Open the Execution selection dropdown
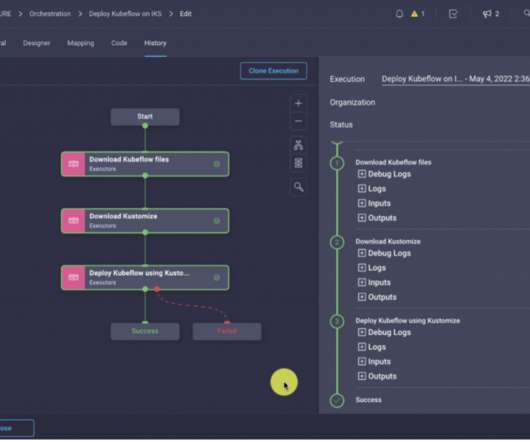 point(456,79)
